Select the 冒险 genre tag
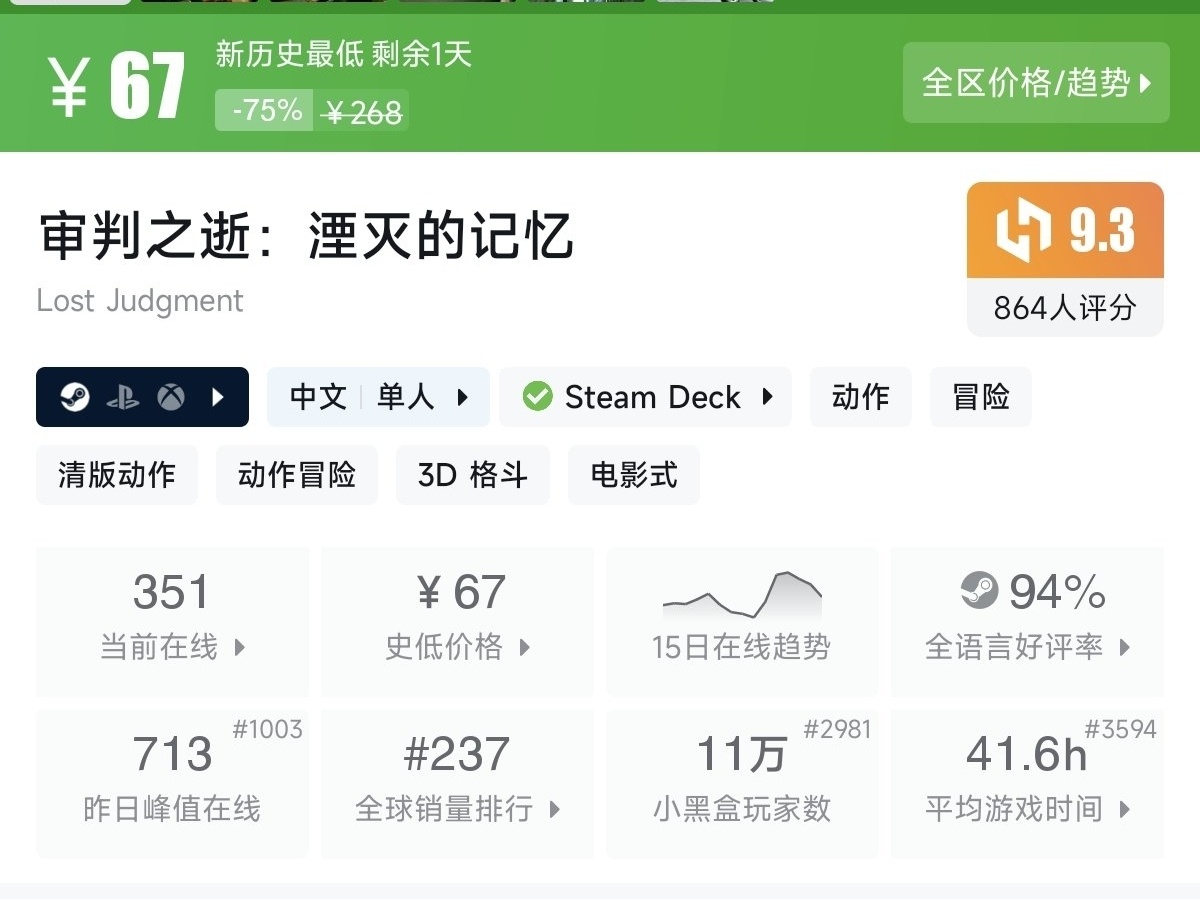Screen dimensions: 1200x899 [980, 397]
